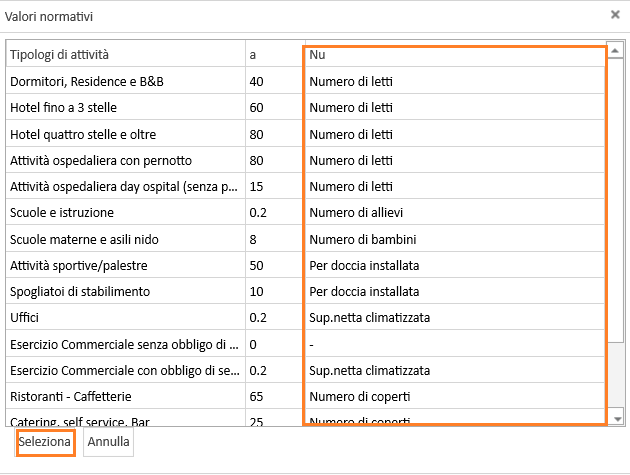Select row 'Dormitori, Residence e B&B'
The width and height of the screenshot is (630, 475).
pyautogui.click(x=305, y=81)
